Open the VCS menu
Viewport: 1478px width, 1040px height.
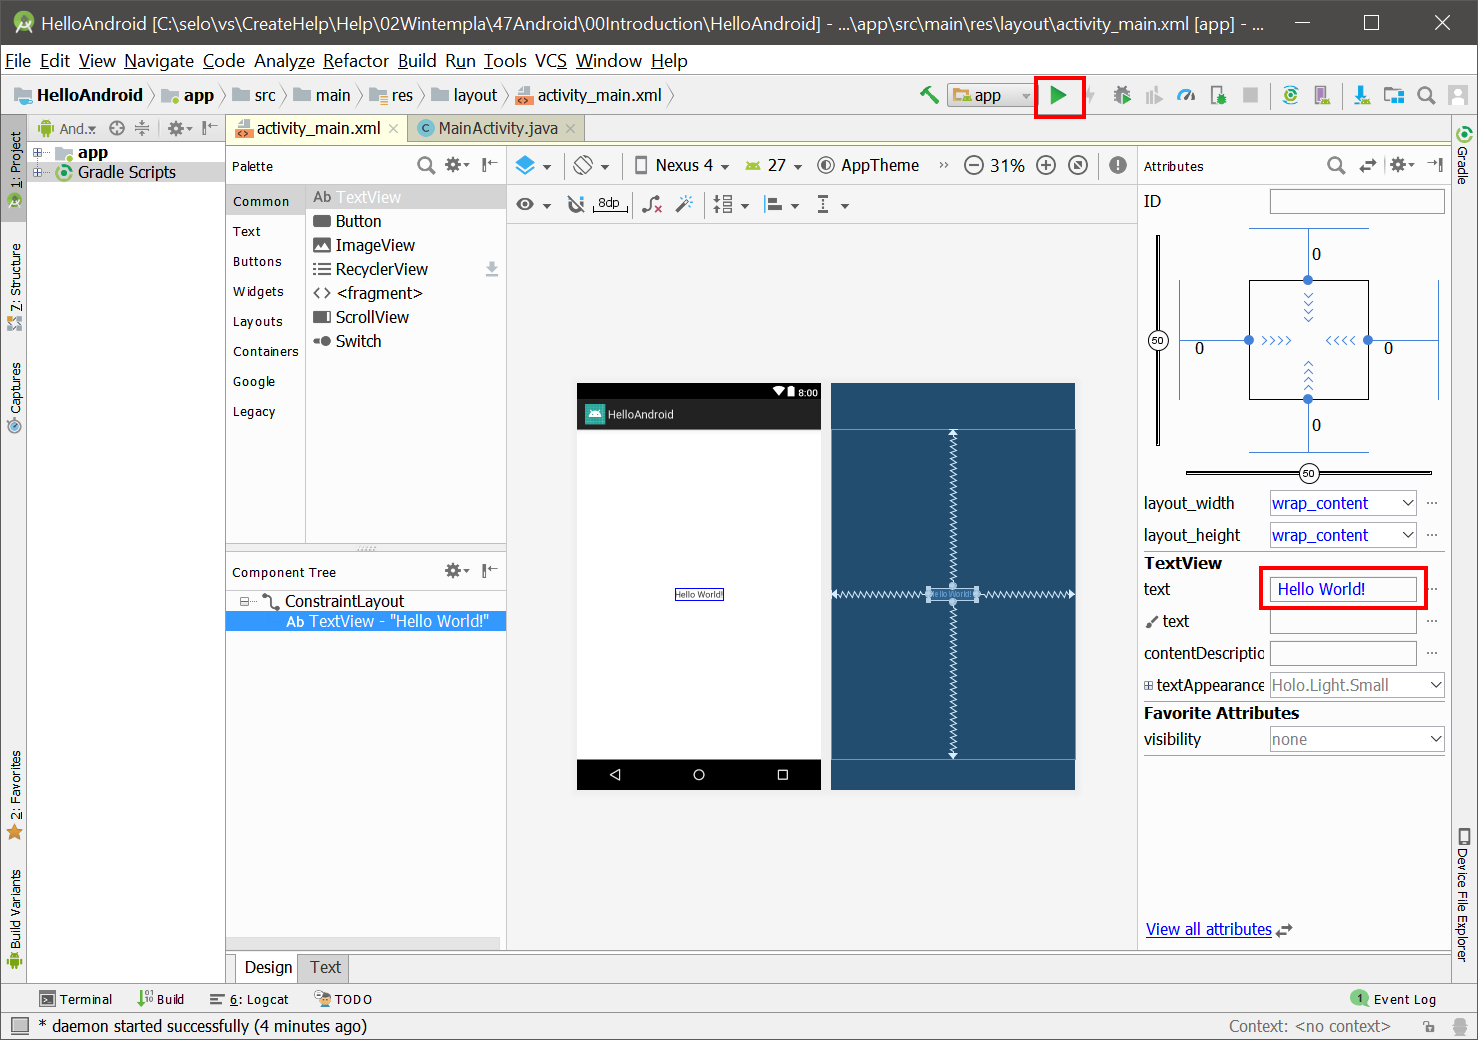pyautogui.click(x=550, y=61)
